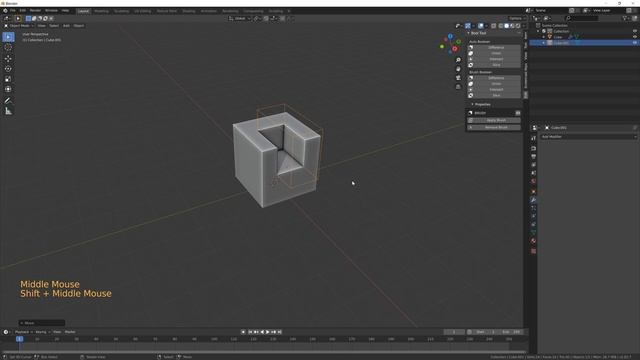The image size is (640, 360).
Task: Open the Output properties tab
Action: pos(533,156)
